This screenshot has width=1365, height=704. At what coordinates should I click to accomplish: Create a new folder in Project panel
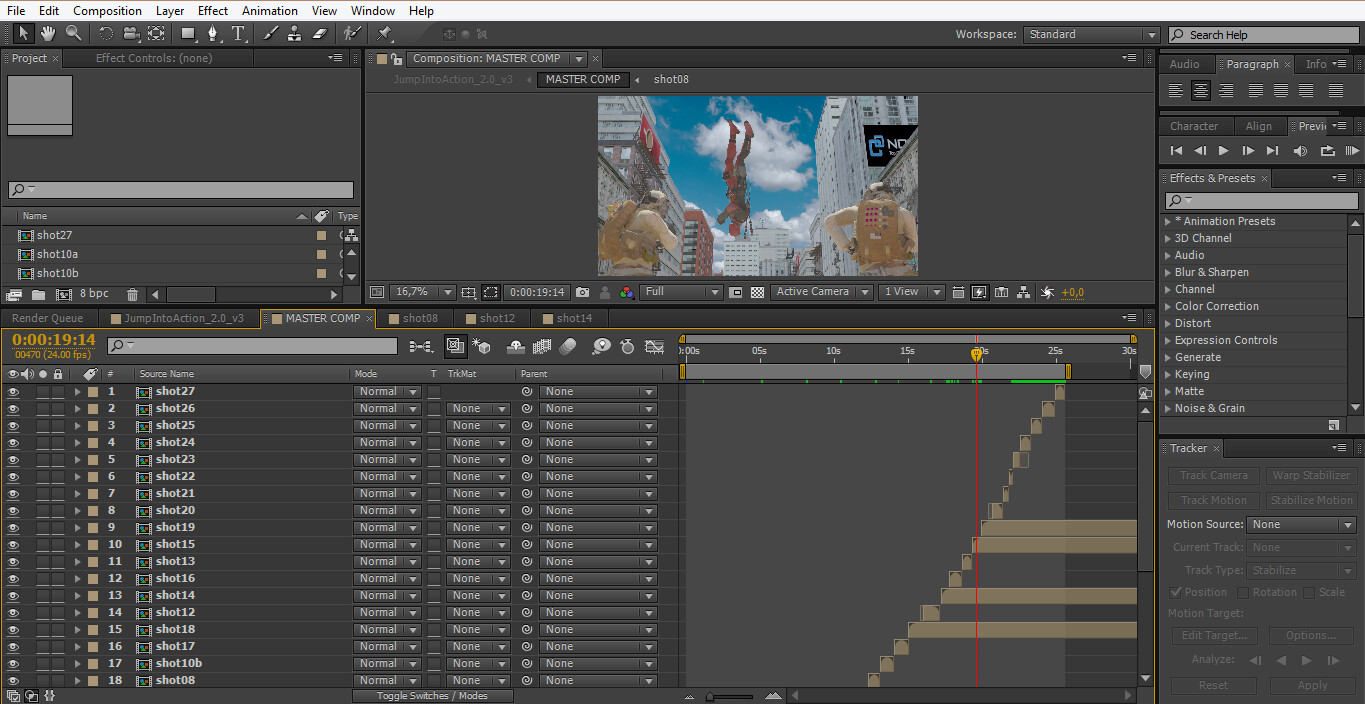38,295
